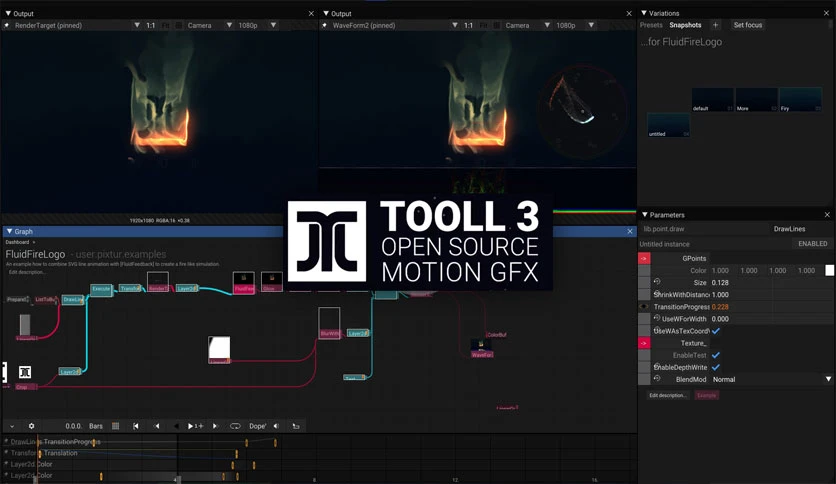Uncheck EnableDepthWrite checkbox
Viewport: 836px width, 484px height.
(x=716, y=367)
